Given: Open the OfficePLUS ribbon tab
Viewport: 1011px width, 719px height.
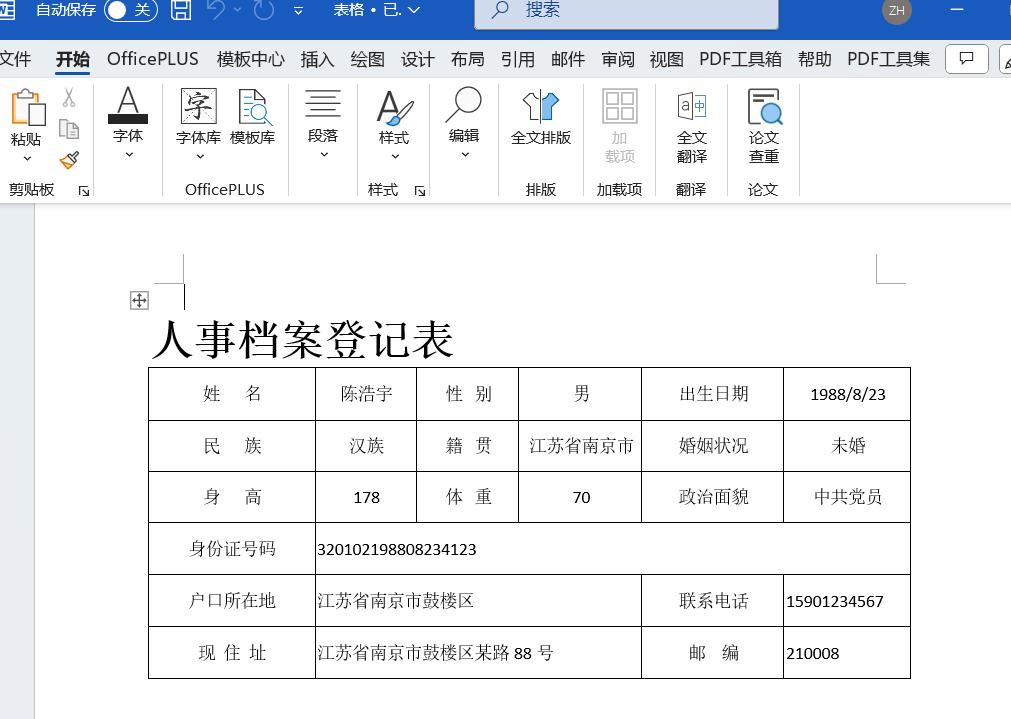Looking at the screenshot, I should (x=153, y=59).
